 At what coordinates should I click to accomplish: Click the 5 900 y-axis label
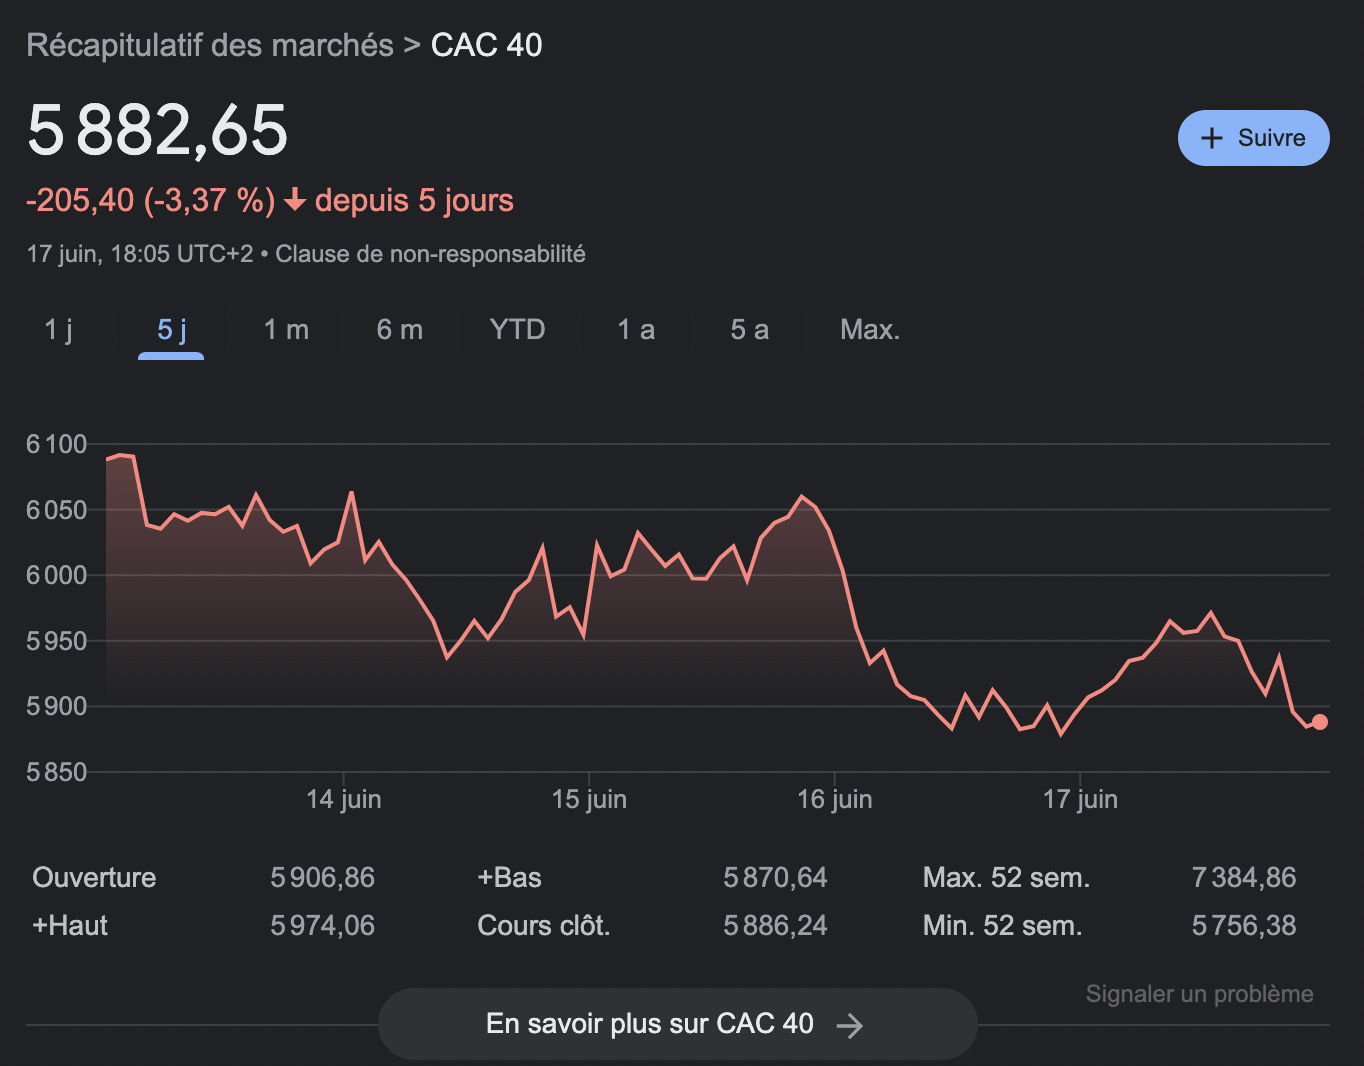coord(57,706)
